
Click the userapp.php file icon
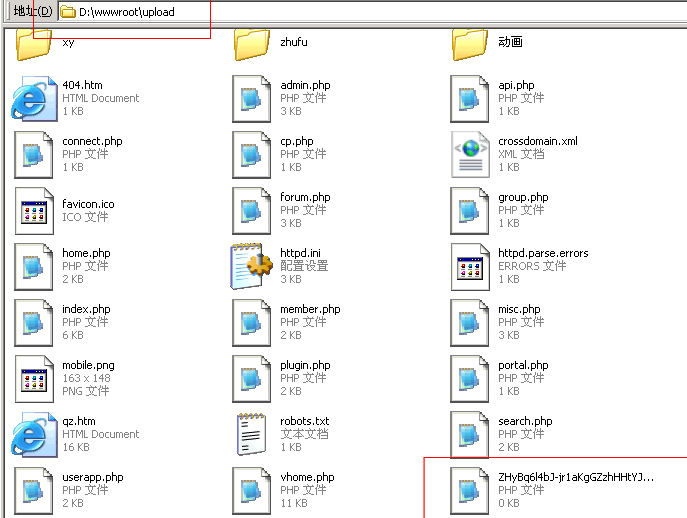point(34,491)
